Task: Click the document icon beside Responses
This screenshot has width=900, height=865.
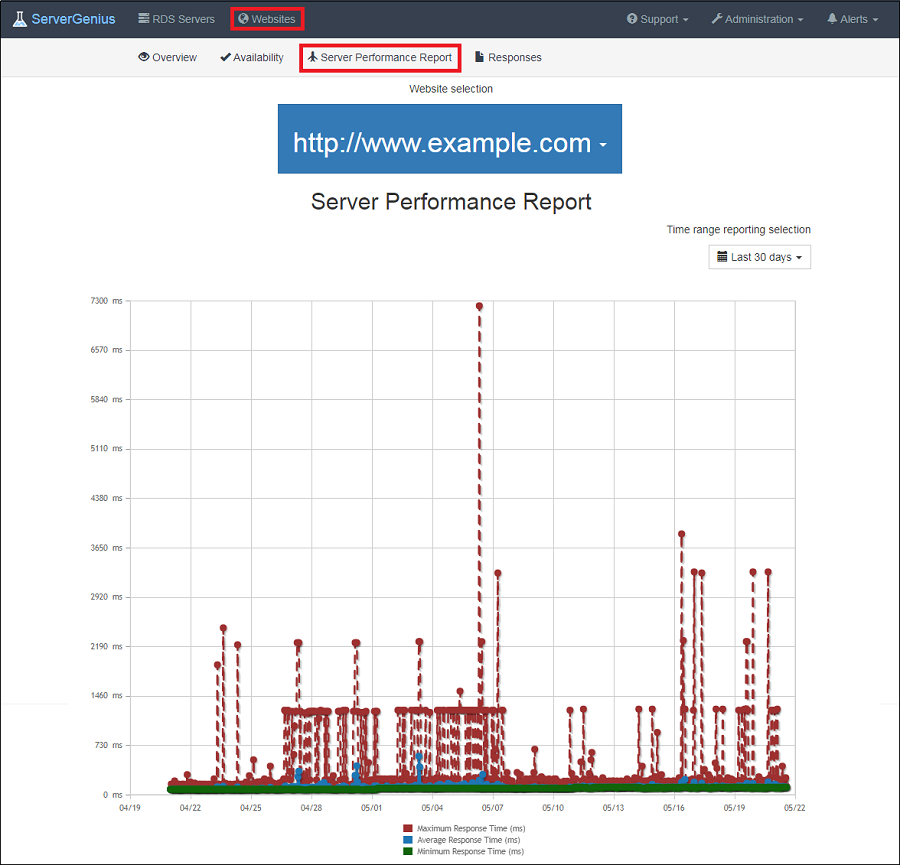Action: (x=480, y=57)
